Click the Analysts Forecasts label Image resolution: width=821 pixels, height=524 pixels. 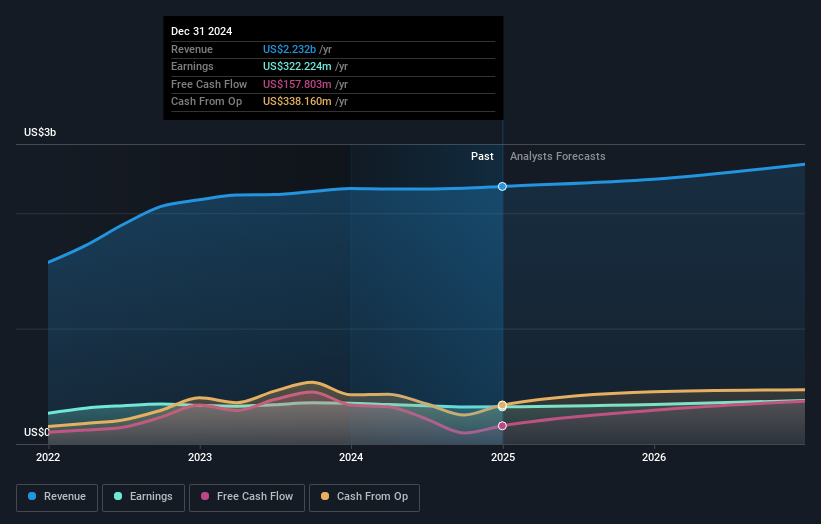click(x=558, y=157)
